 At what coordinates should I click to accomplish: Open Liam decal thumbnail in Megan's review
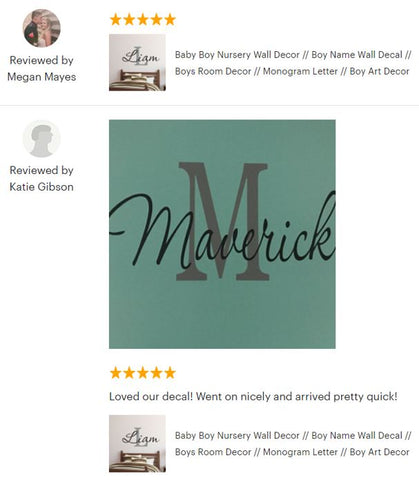137,62
